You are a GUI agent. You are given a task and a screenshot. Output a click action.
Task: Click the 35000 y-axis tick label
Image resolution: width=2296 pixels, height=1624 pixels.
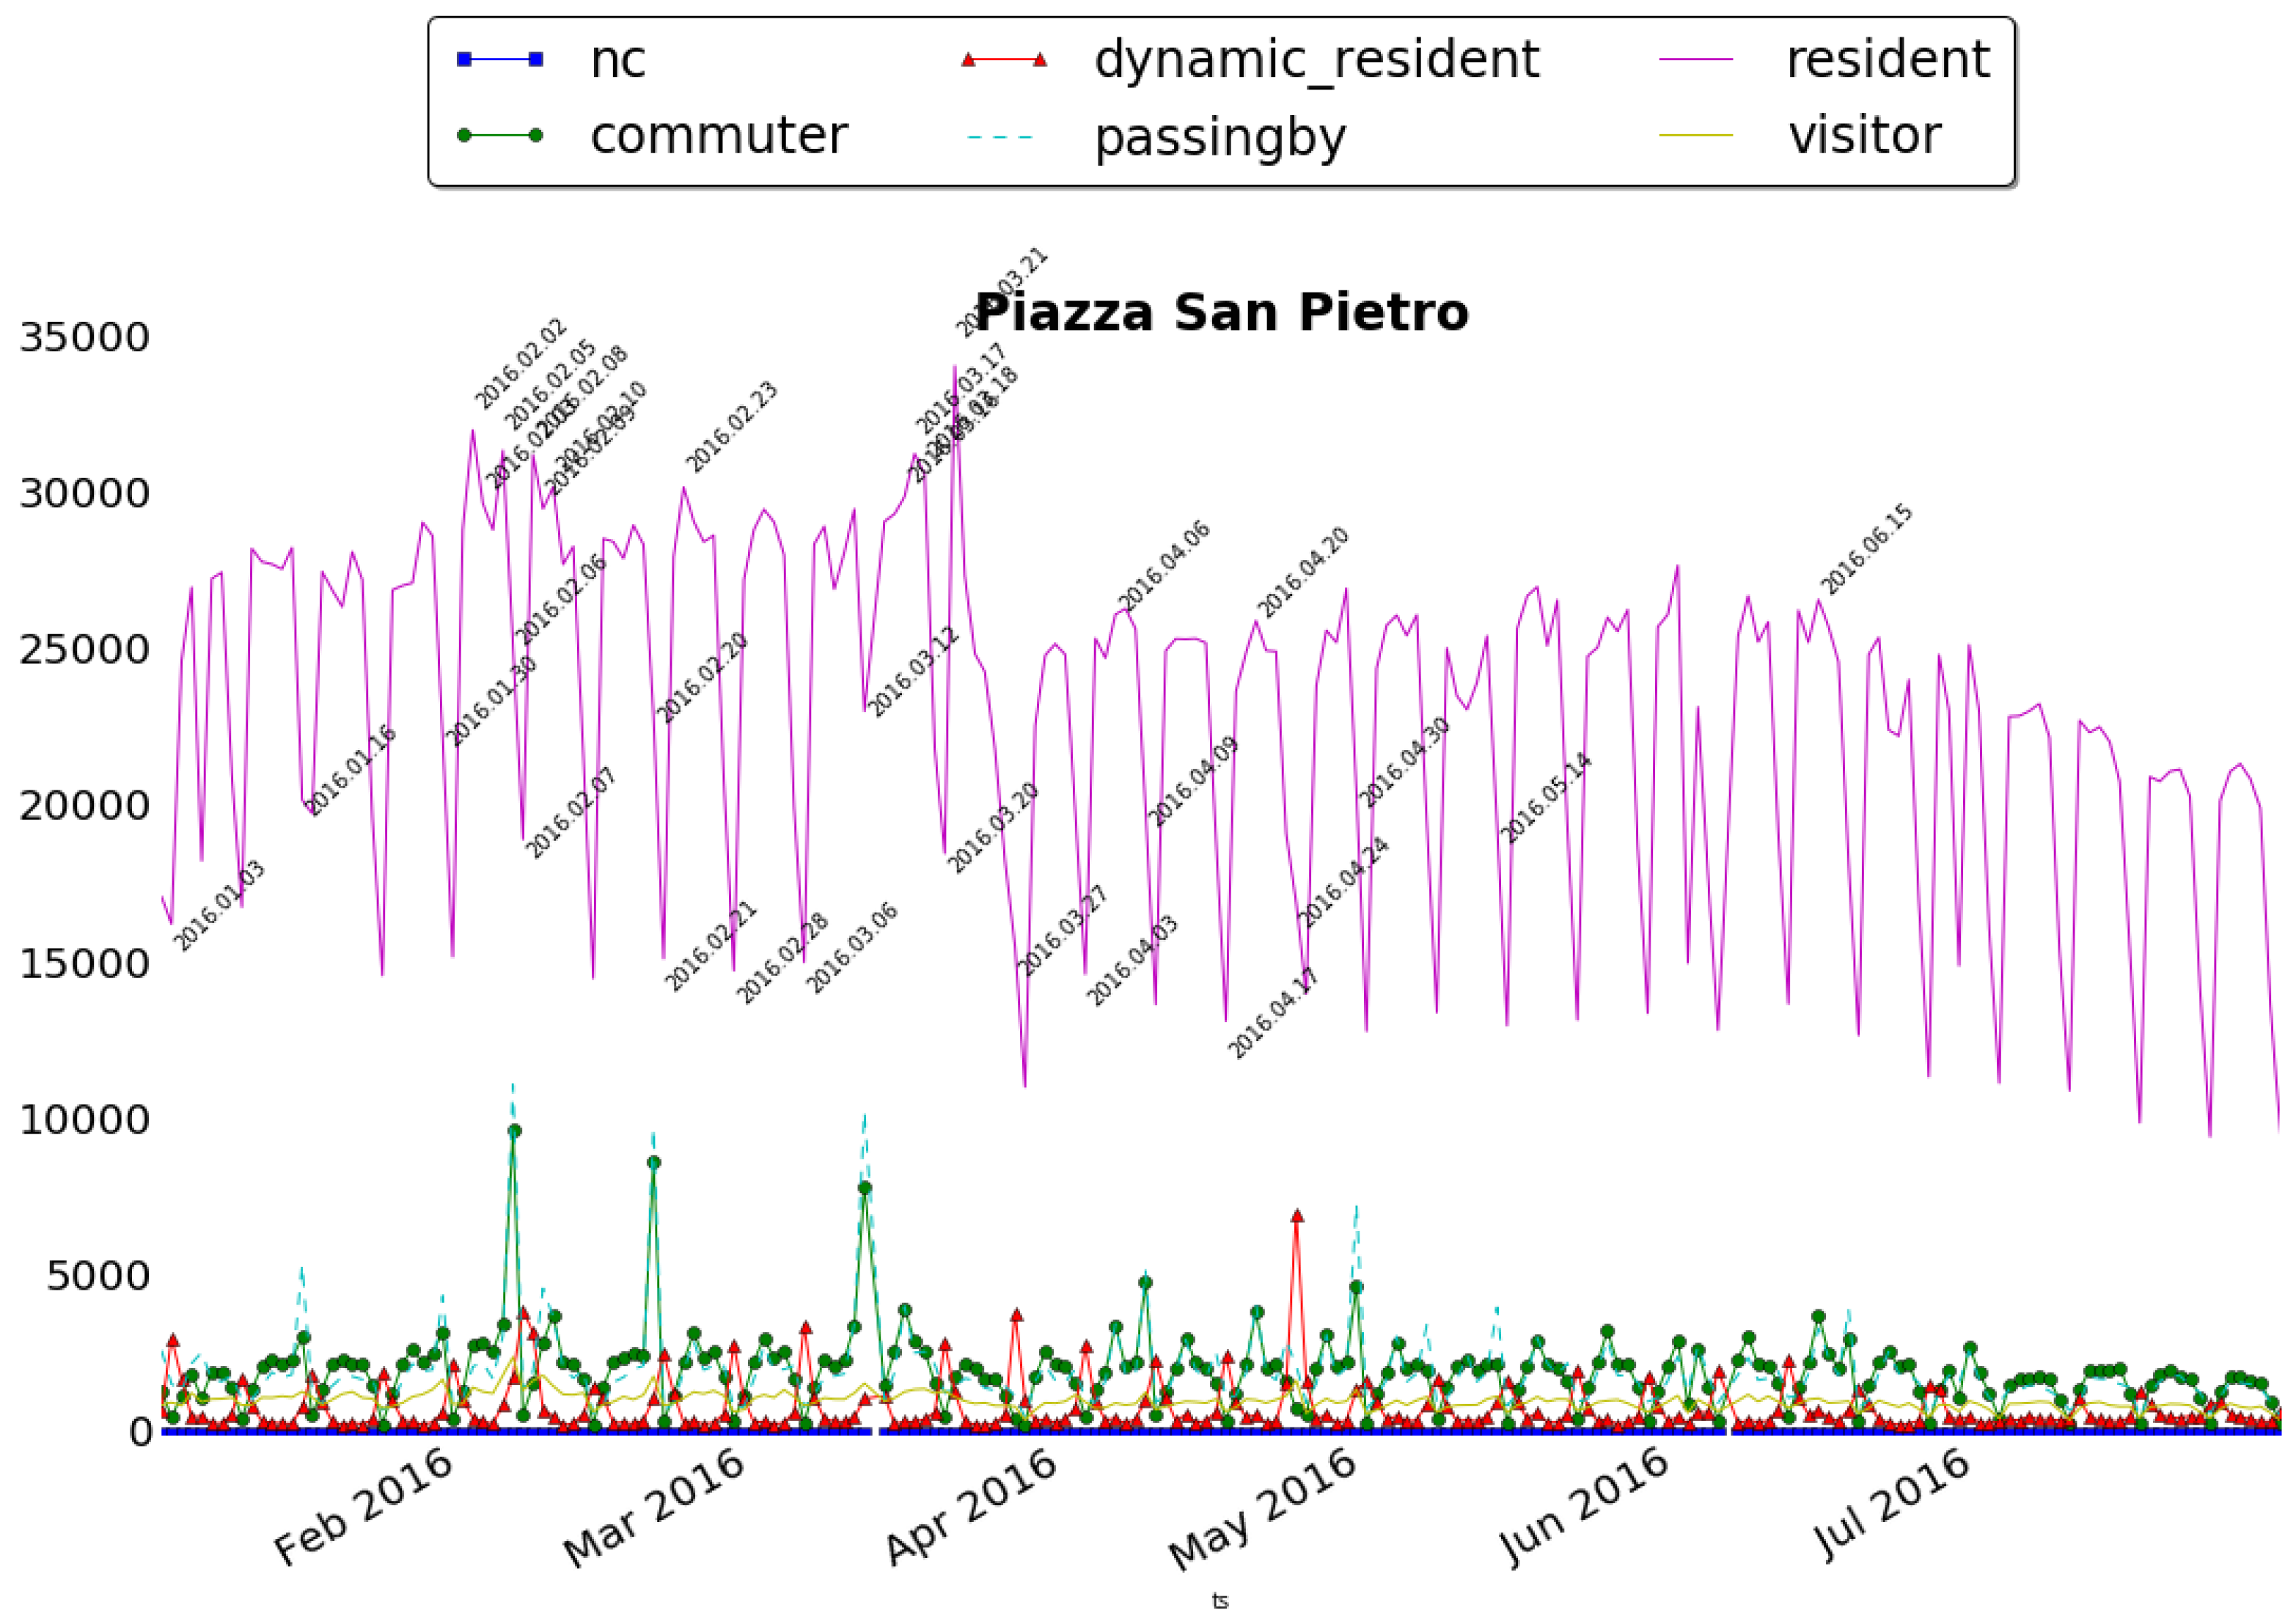click(85, 338)
